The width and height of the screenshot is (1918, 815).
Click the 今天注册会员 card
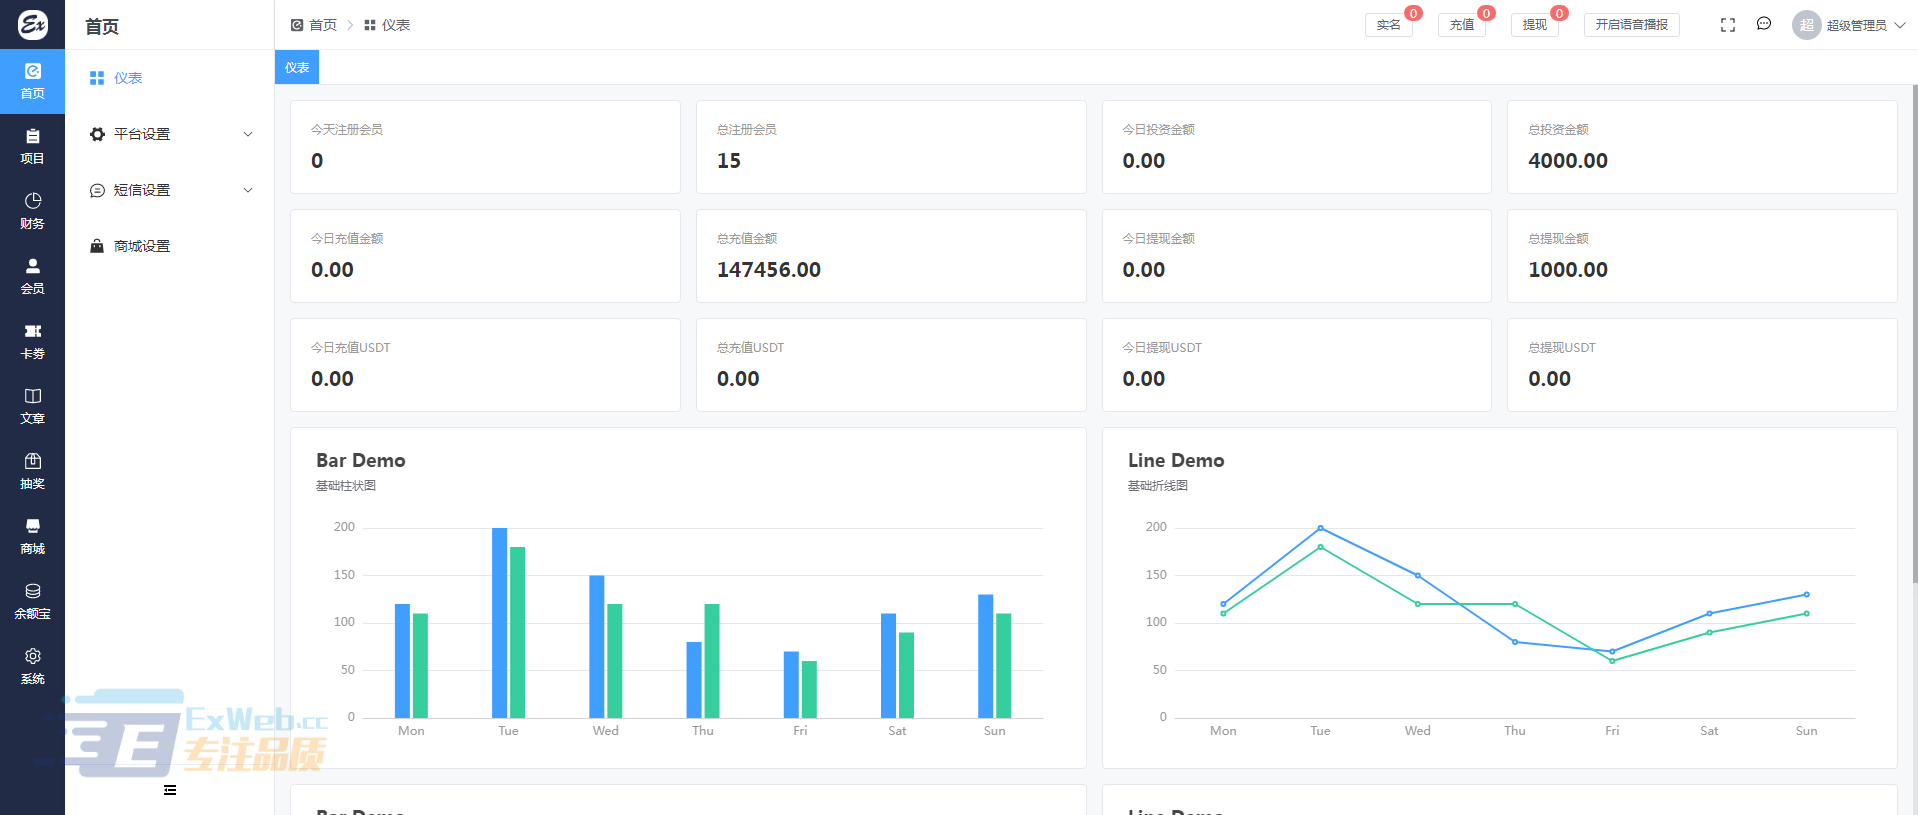pyautogui.click(x=485, y=147)
